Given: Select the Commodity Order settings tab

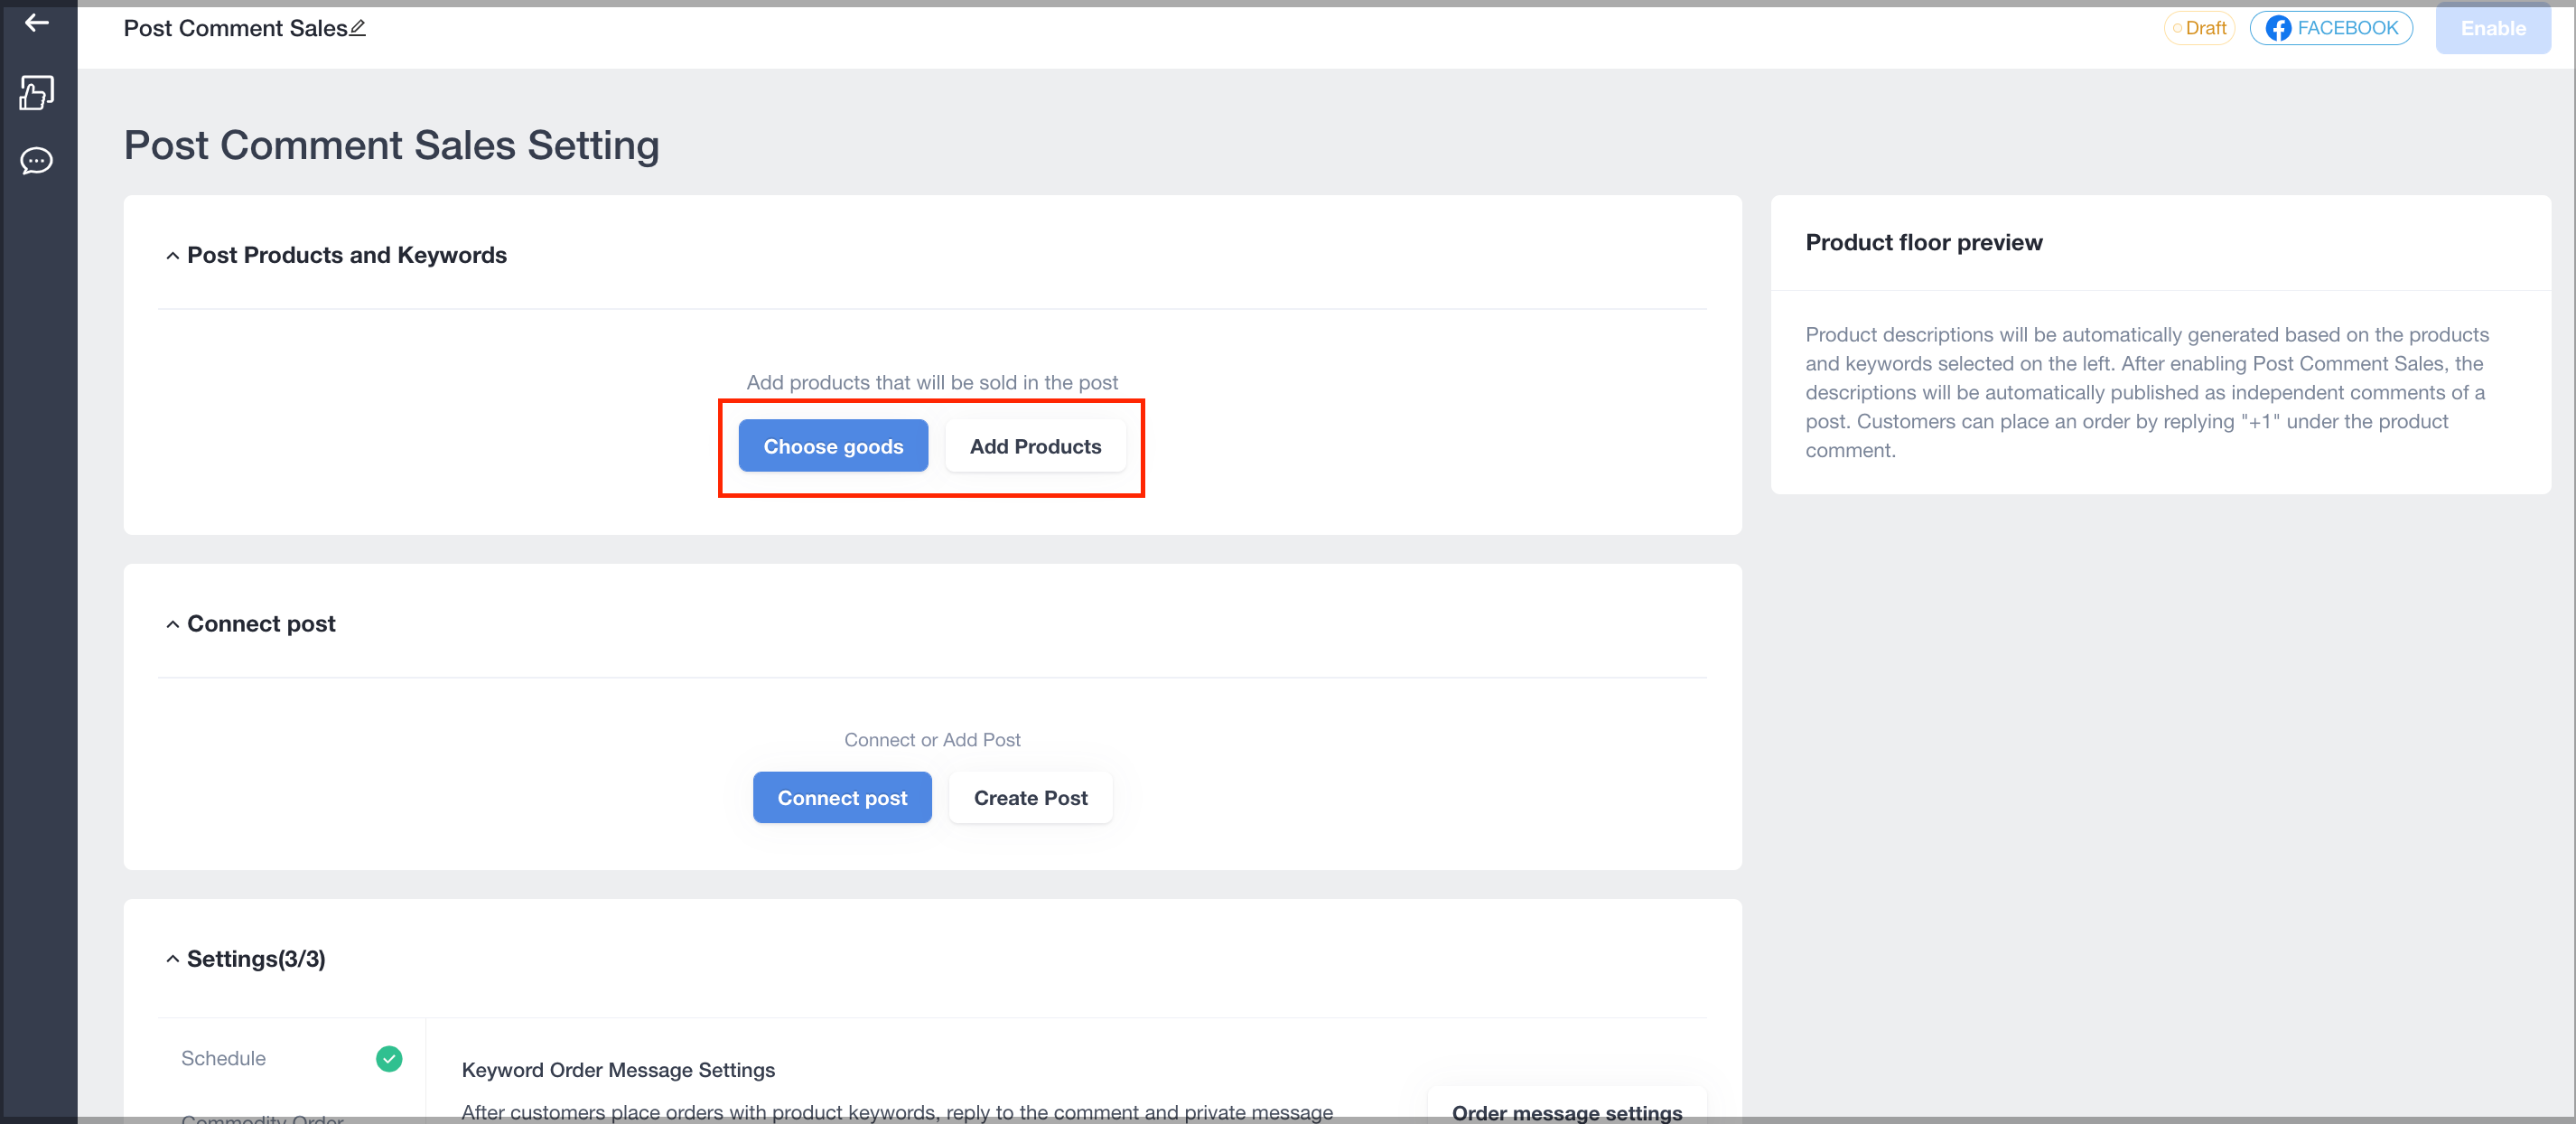Looking at the screenshot, I should point(262,1117).
